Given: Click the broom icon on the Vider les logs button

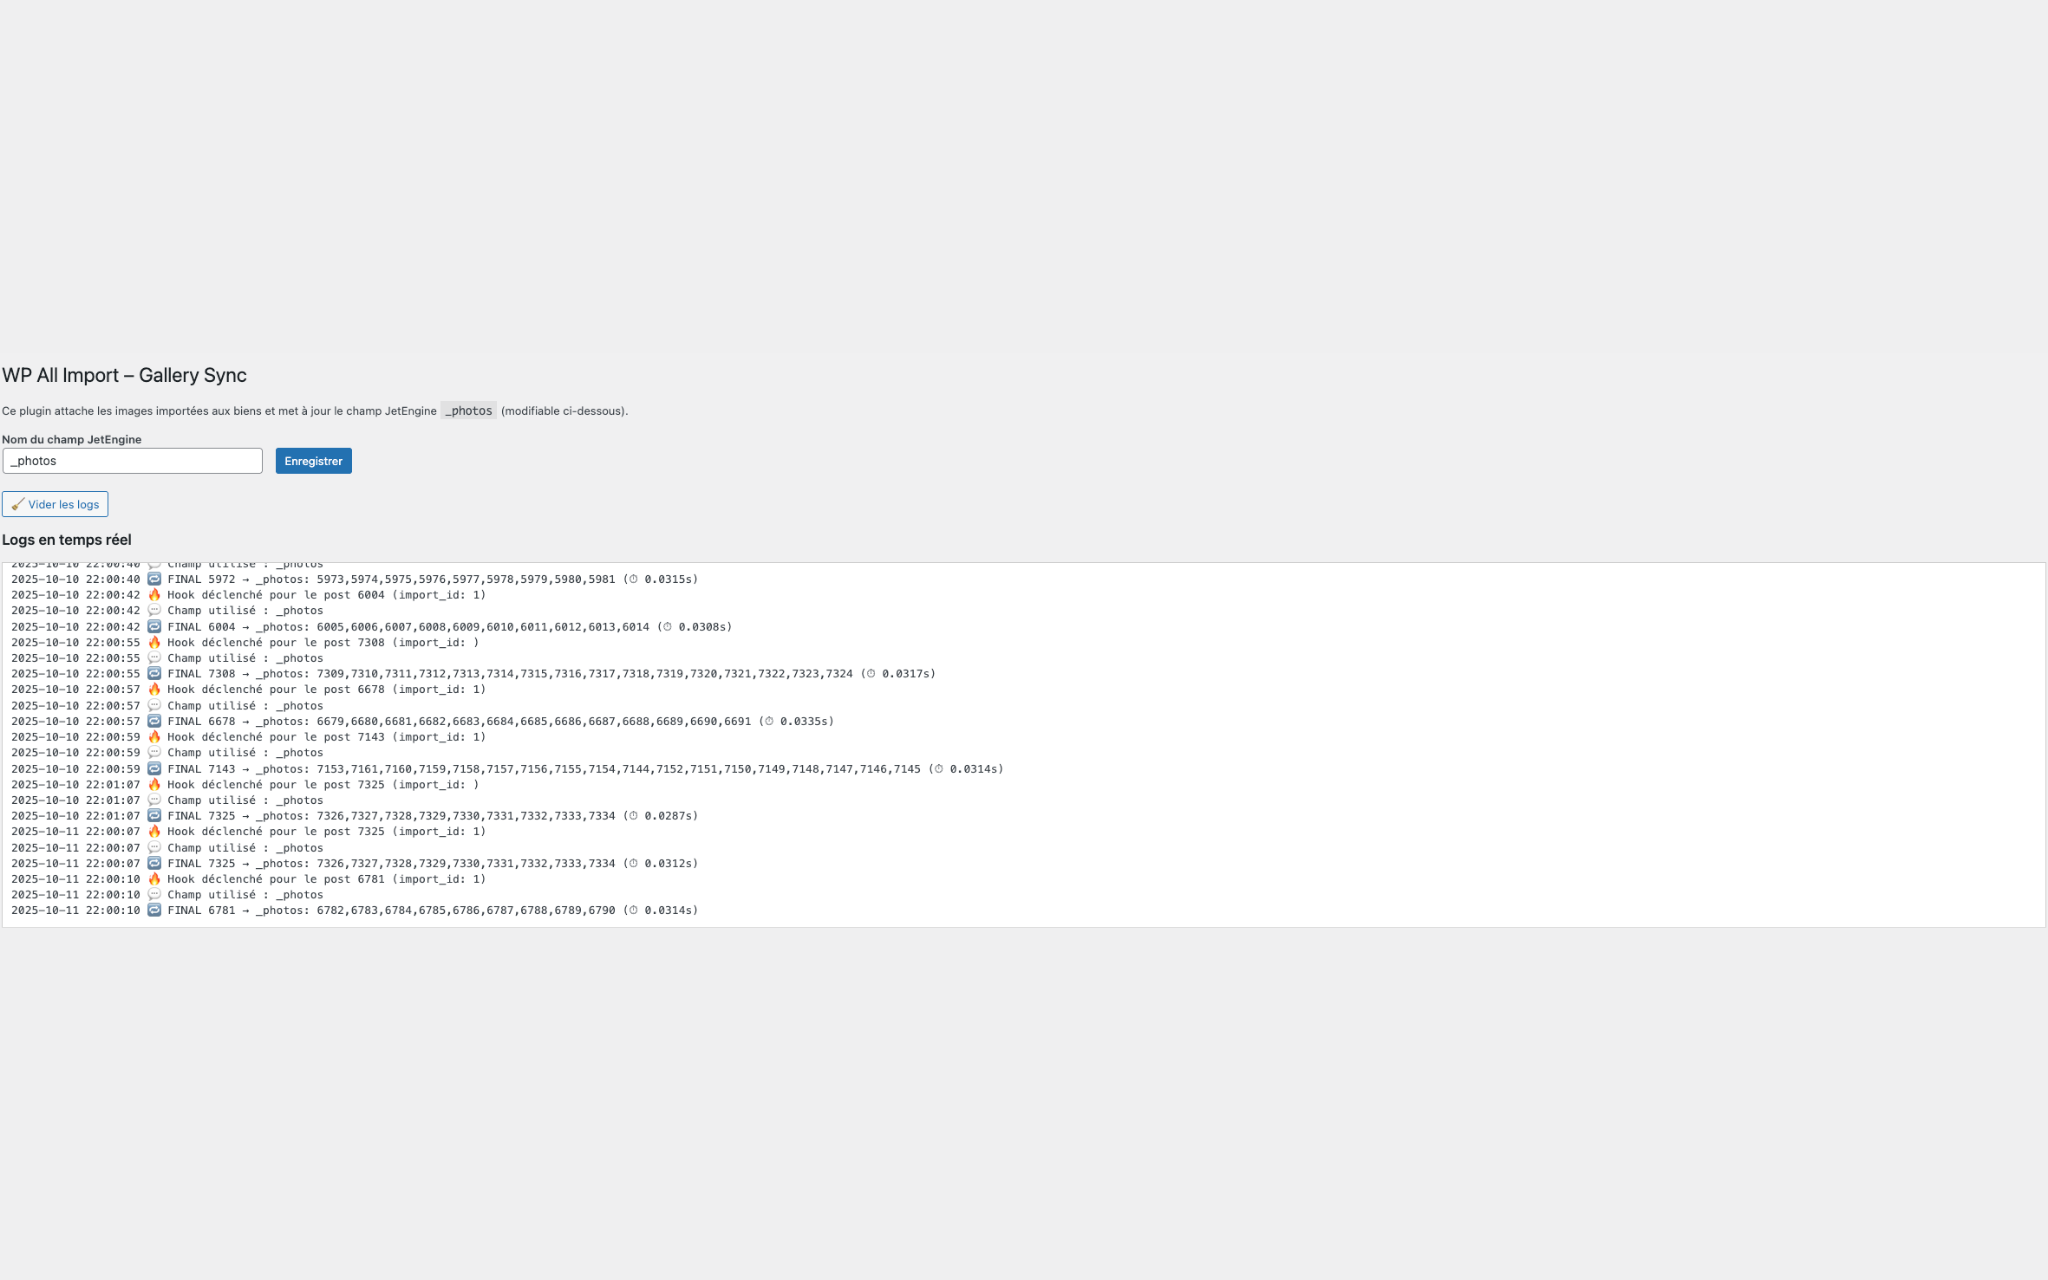Looking at the screenshot, I should tap(18, 504).
